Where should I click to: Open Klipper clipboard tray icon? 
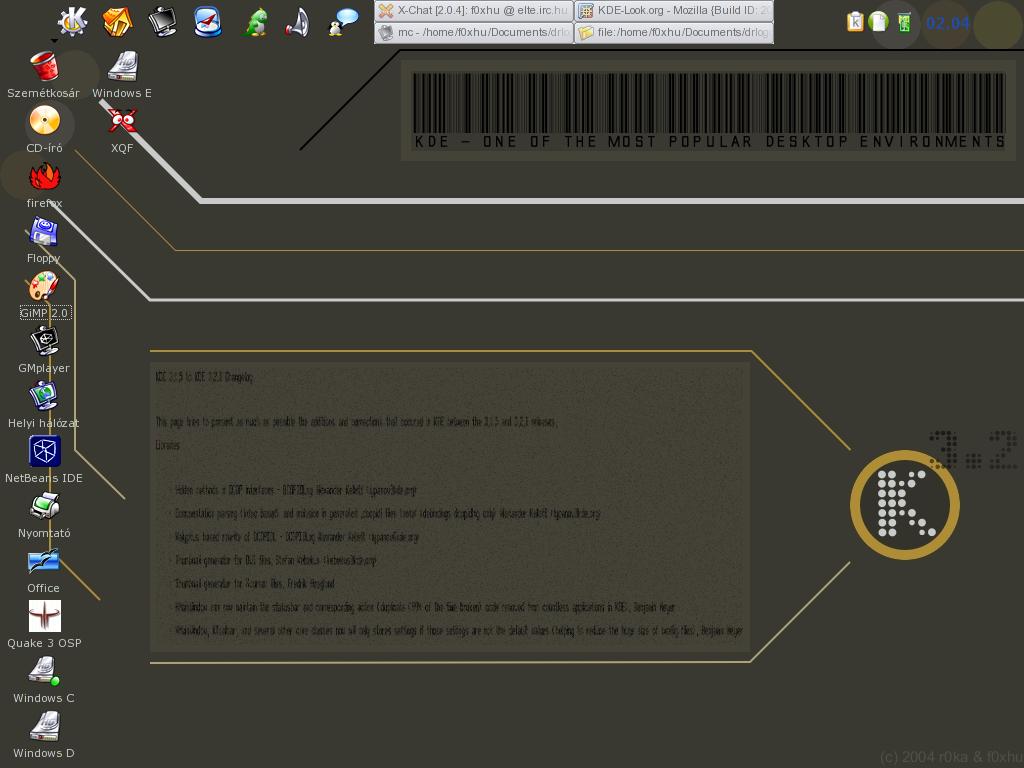855,22
